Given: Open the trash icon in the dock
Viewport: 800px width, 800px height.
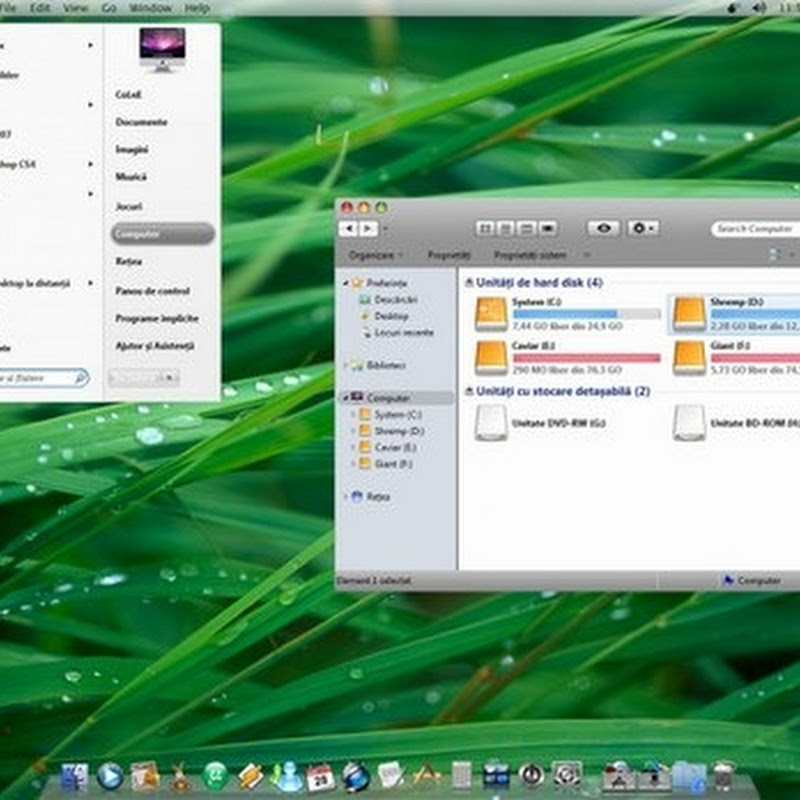Looking at the screenshot, I should (x=723, y=776).
